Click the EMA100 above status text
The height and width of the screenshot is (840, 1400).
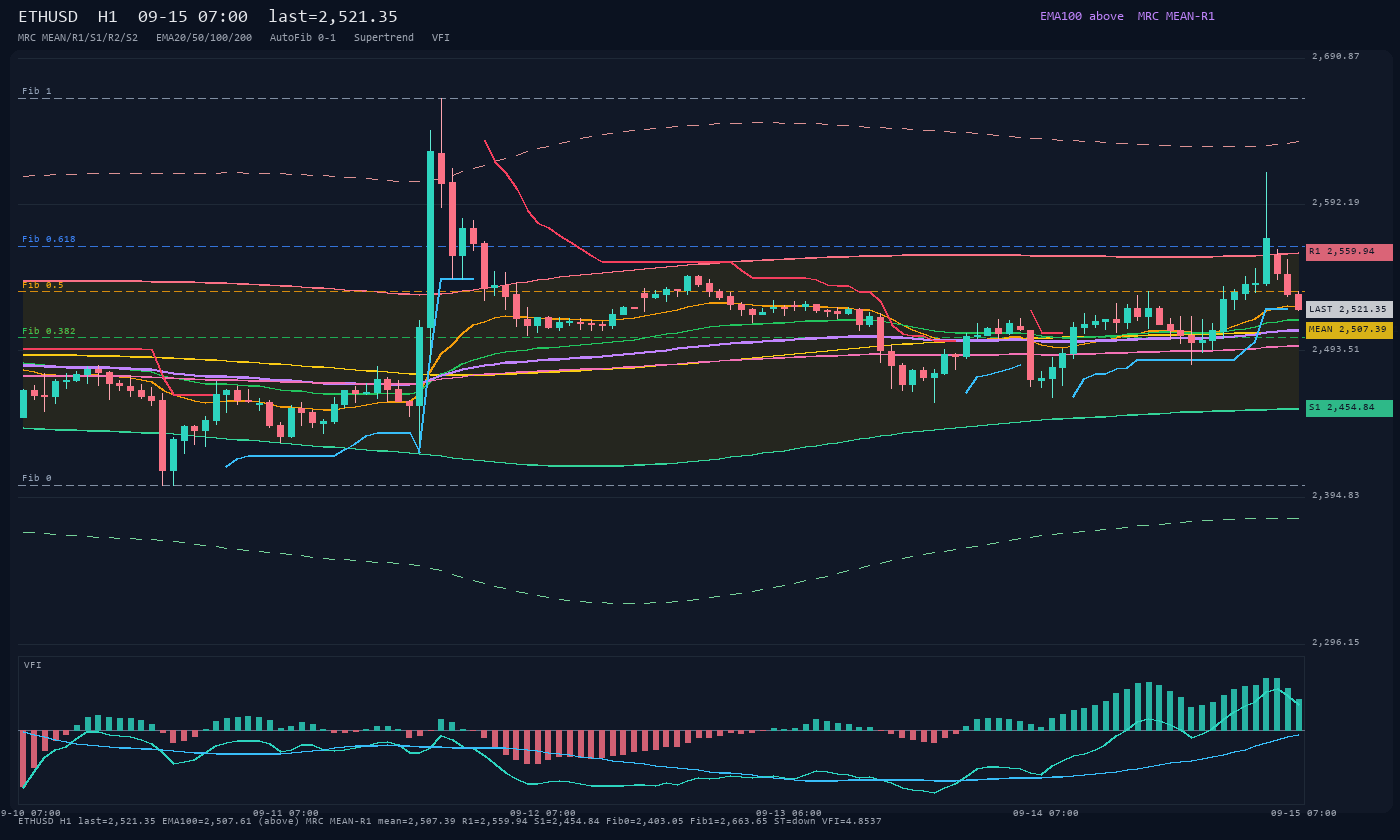point(1082,16)
